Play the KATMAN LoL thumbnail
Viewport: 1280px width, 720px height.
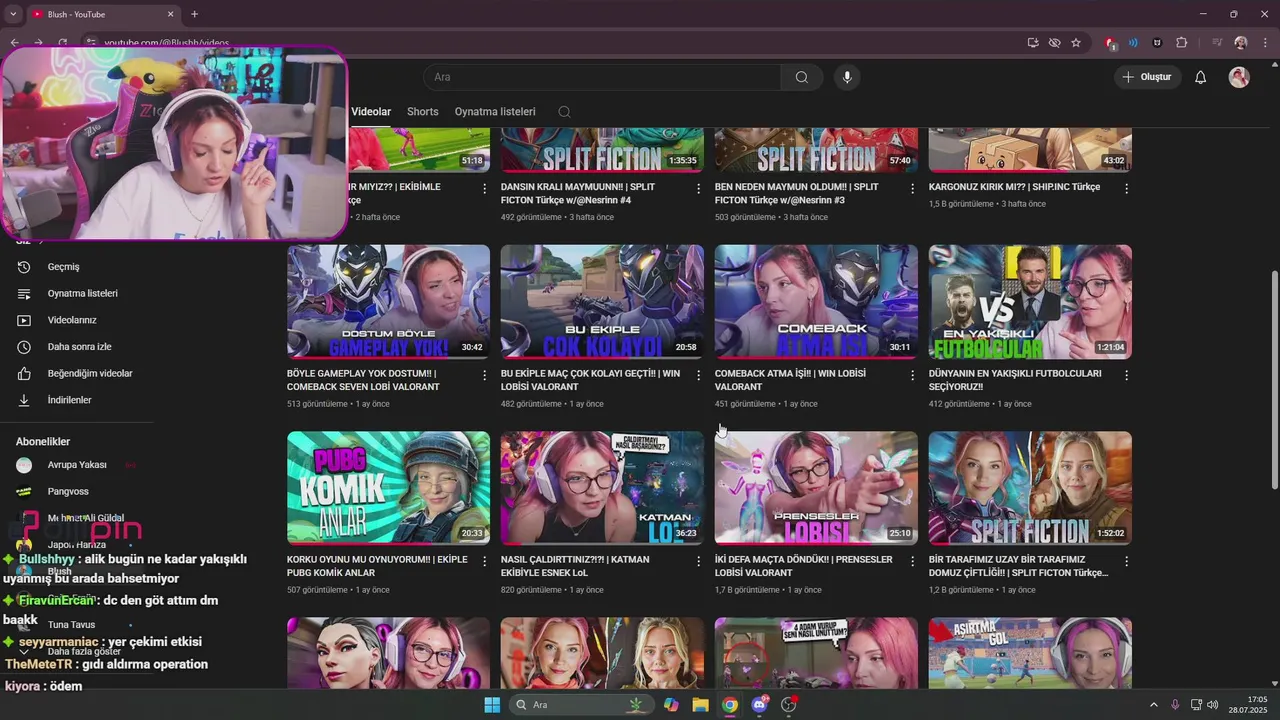(602, 488)
